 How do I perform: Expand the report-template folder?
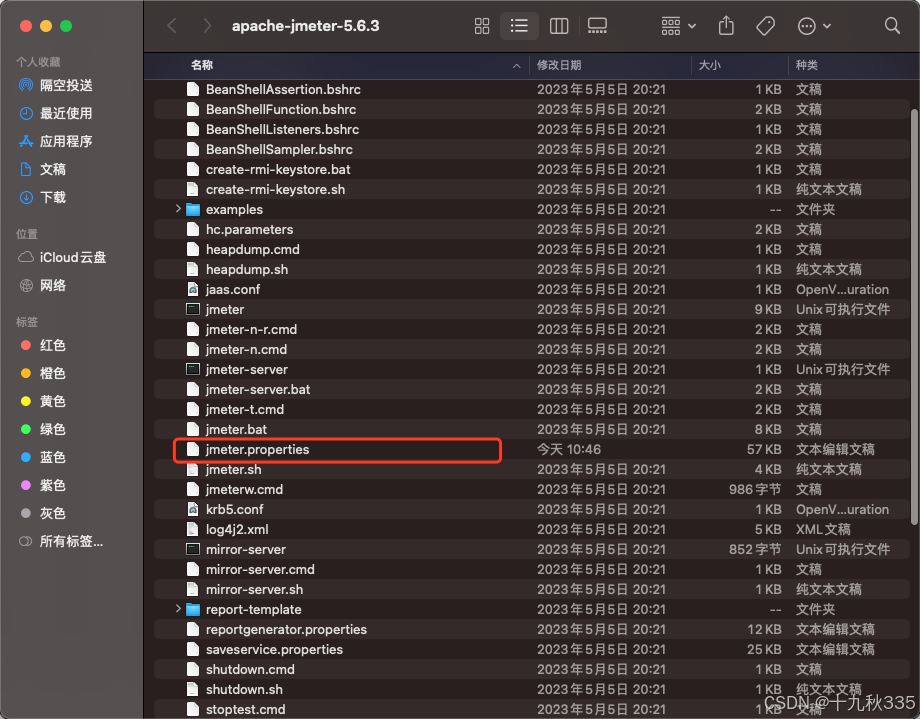(179, 609)
